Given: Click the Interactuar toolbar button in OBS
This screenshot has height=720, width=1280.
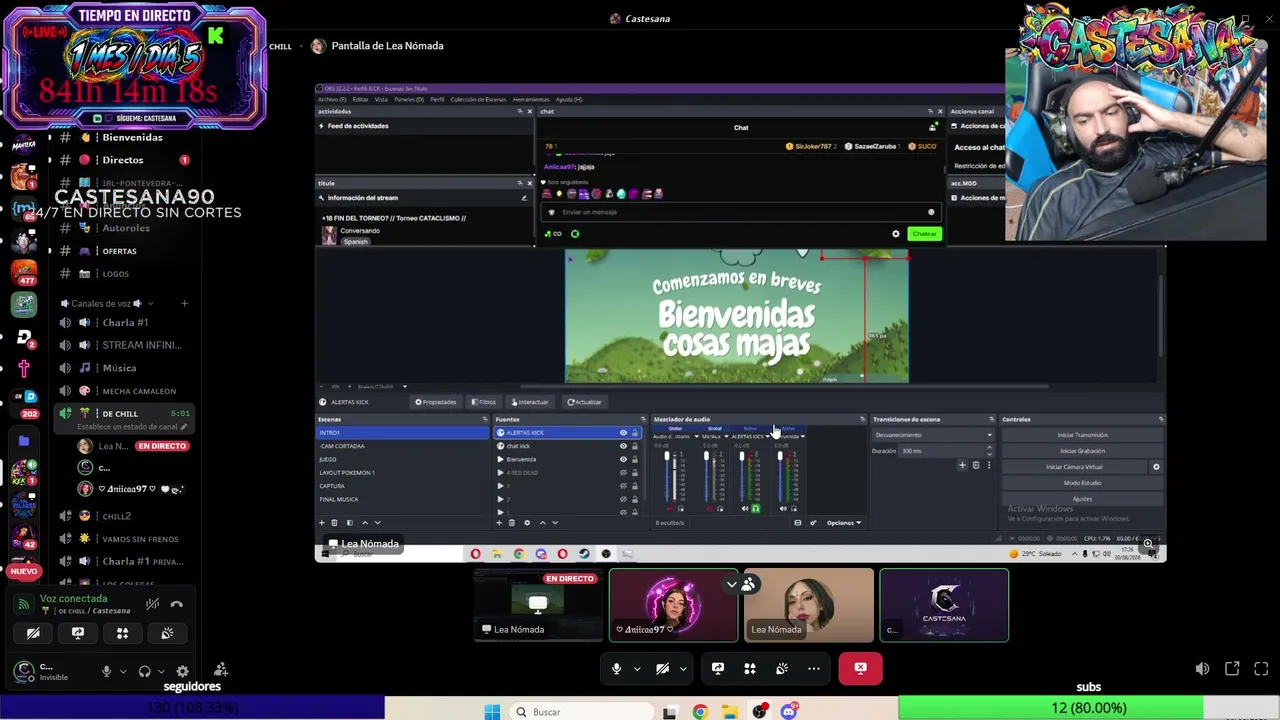Looking at the screenshot, I should [x=529, y=402].
